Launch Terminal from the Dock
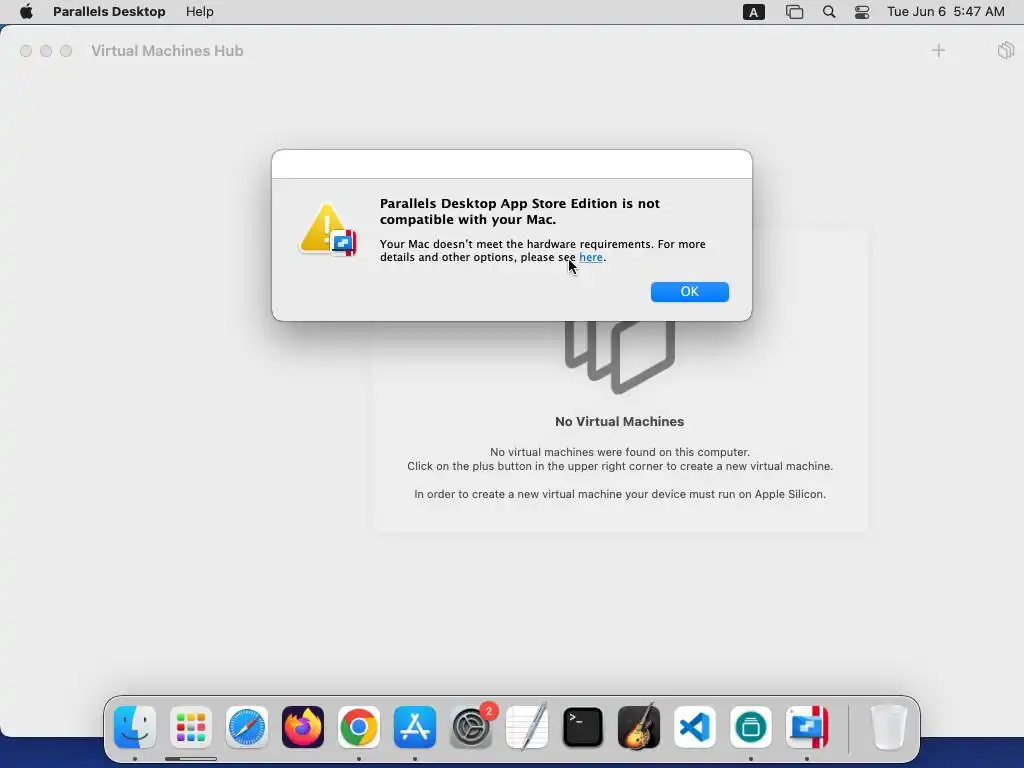Image resolution: width=1024 pixels, height=768 pixels. coord(583,727)
